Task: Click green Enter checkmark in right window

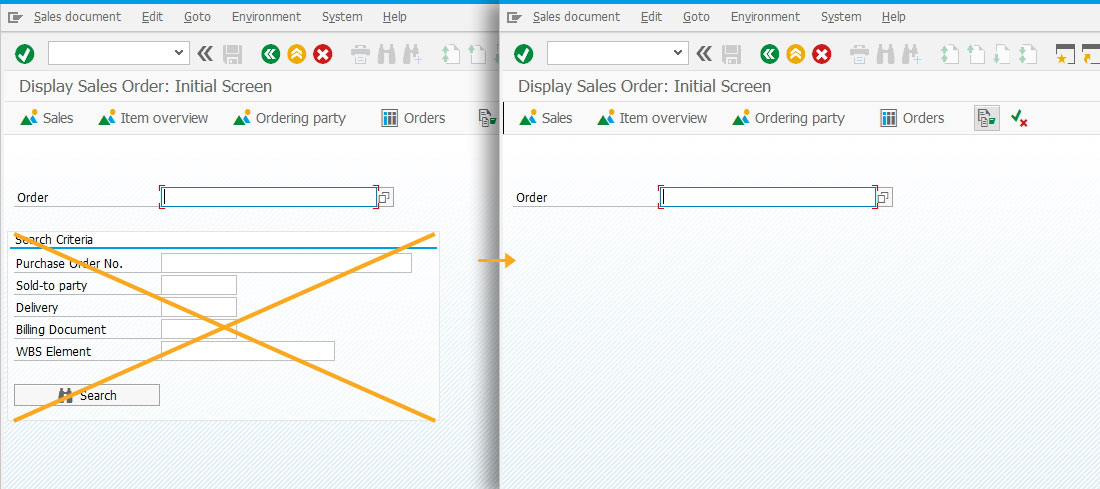Action: pyautogui.click(x=523, y=54)
